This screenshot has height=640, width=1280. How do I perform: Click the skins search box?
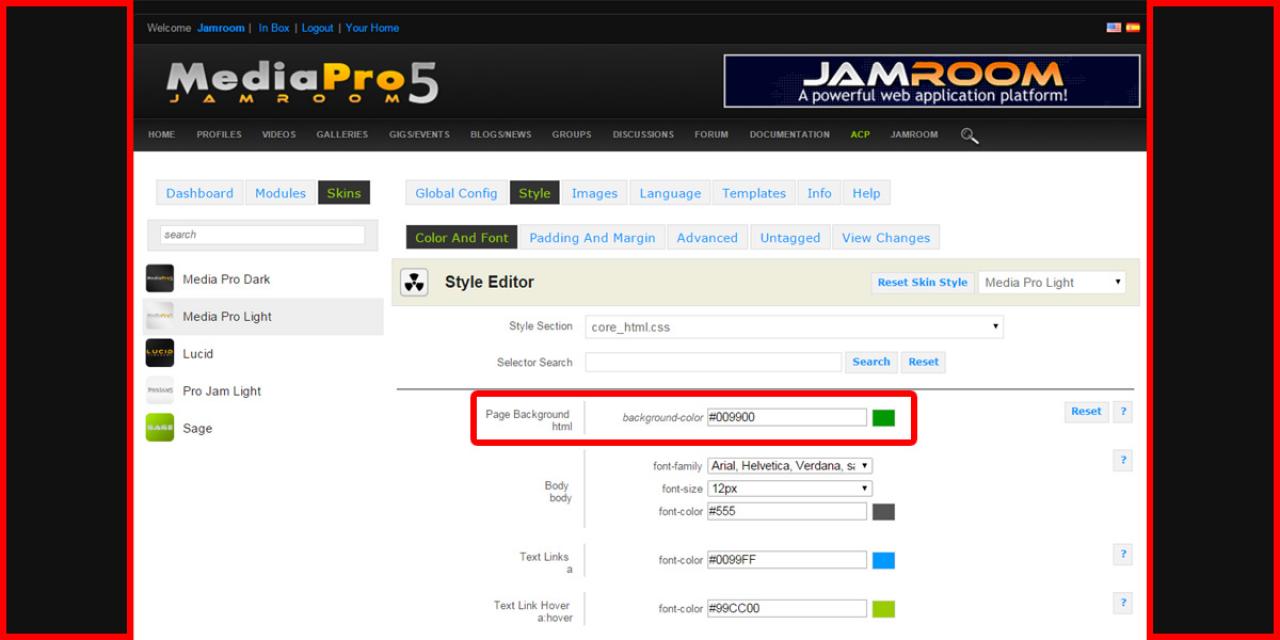pos(263,235)
